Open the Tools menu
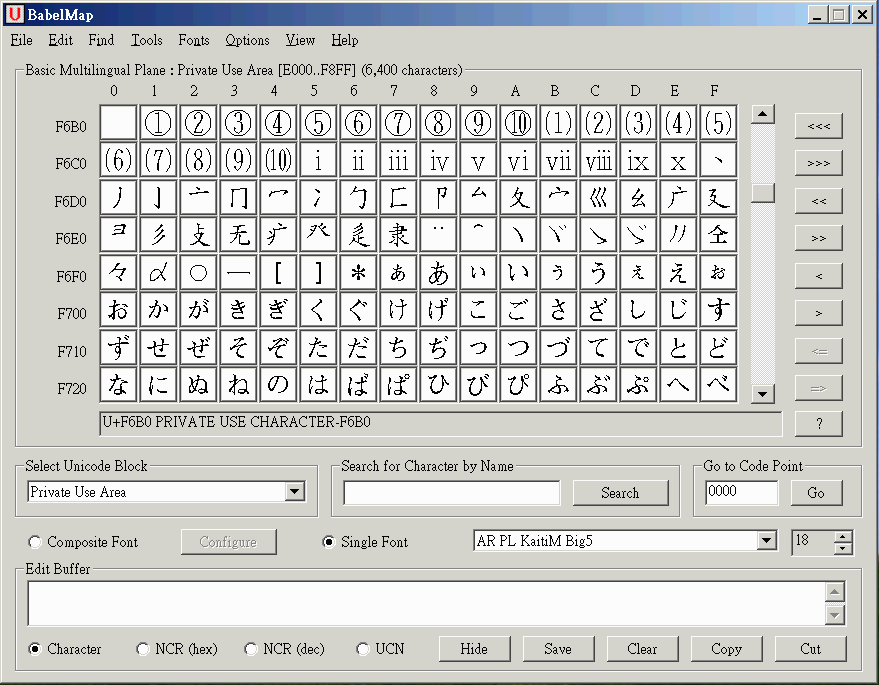 [146, 40]
